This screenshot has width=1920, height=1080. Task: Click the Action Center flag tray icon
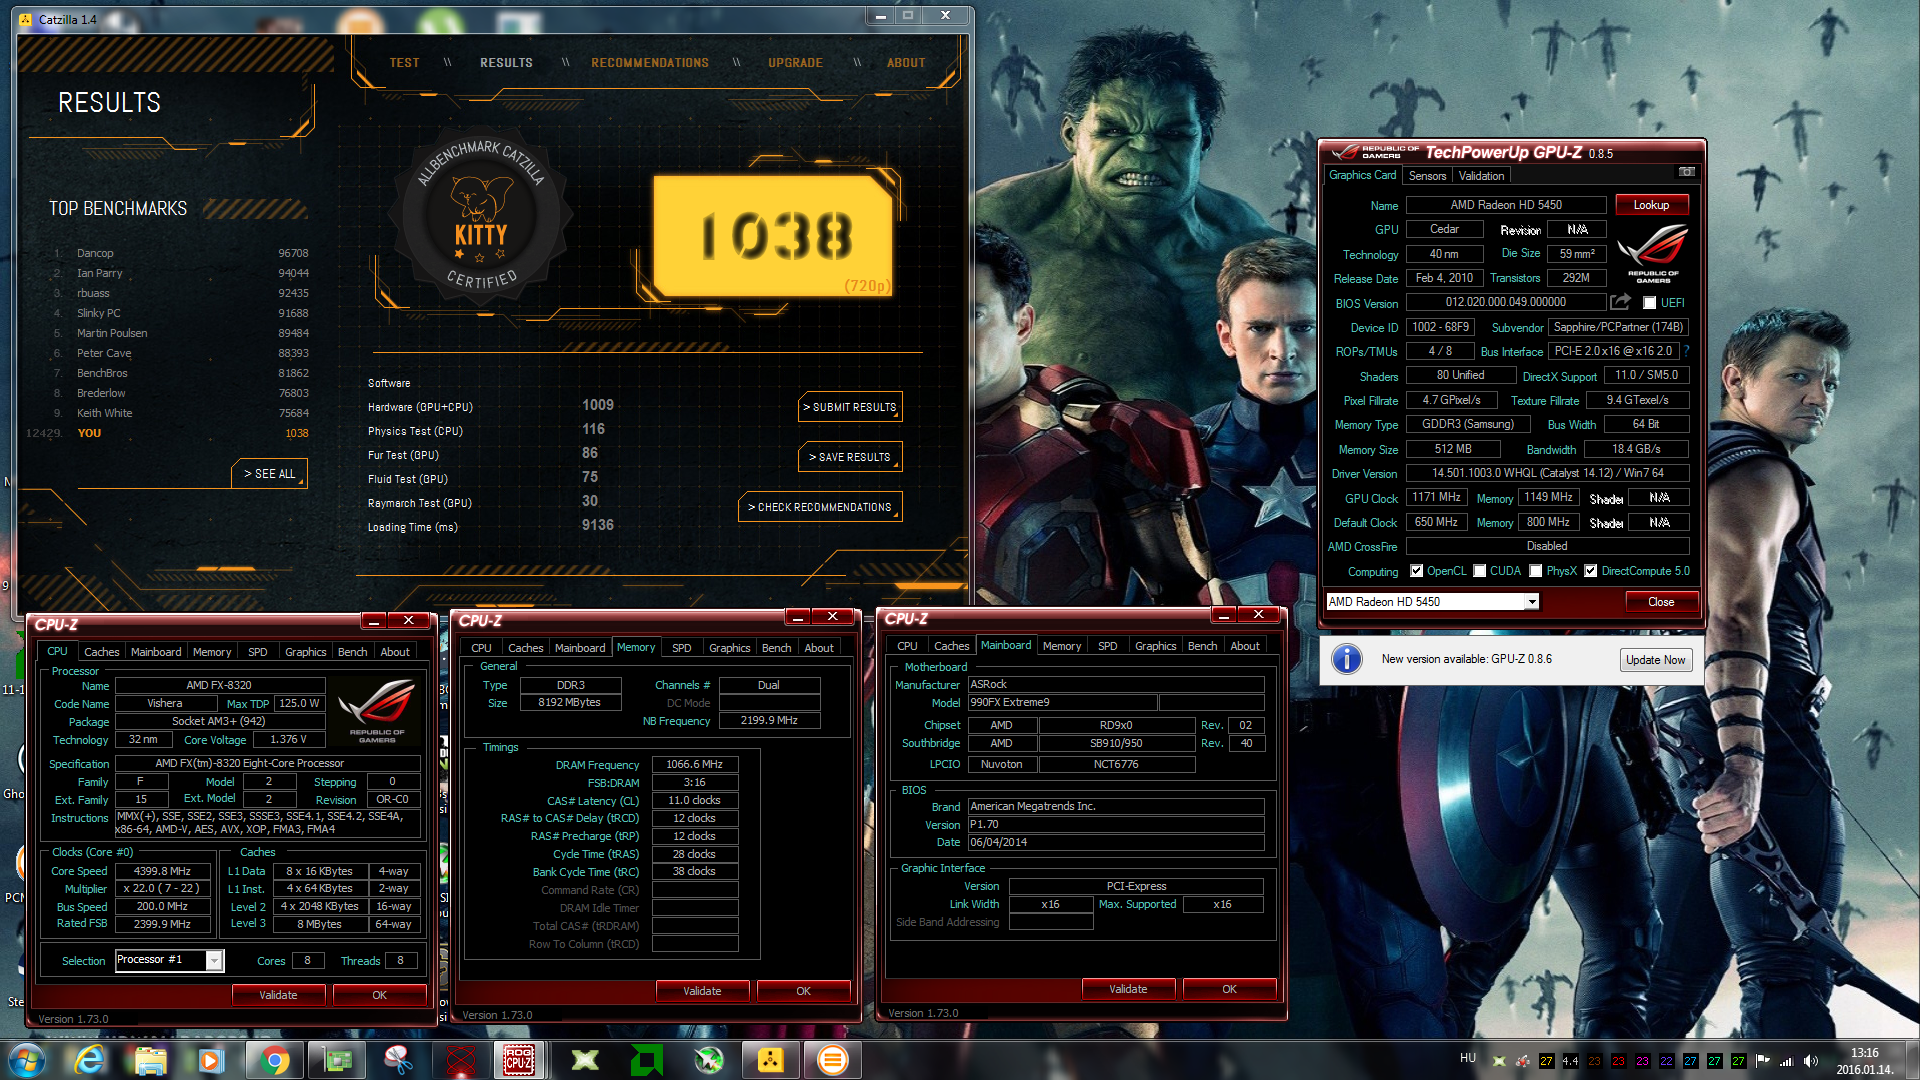click(1762, 1061)
